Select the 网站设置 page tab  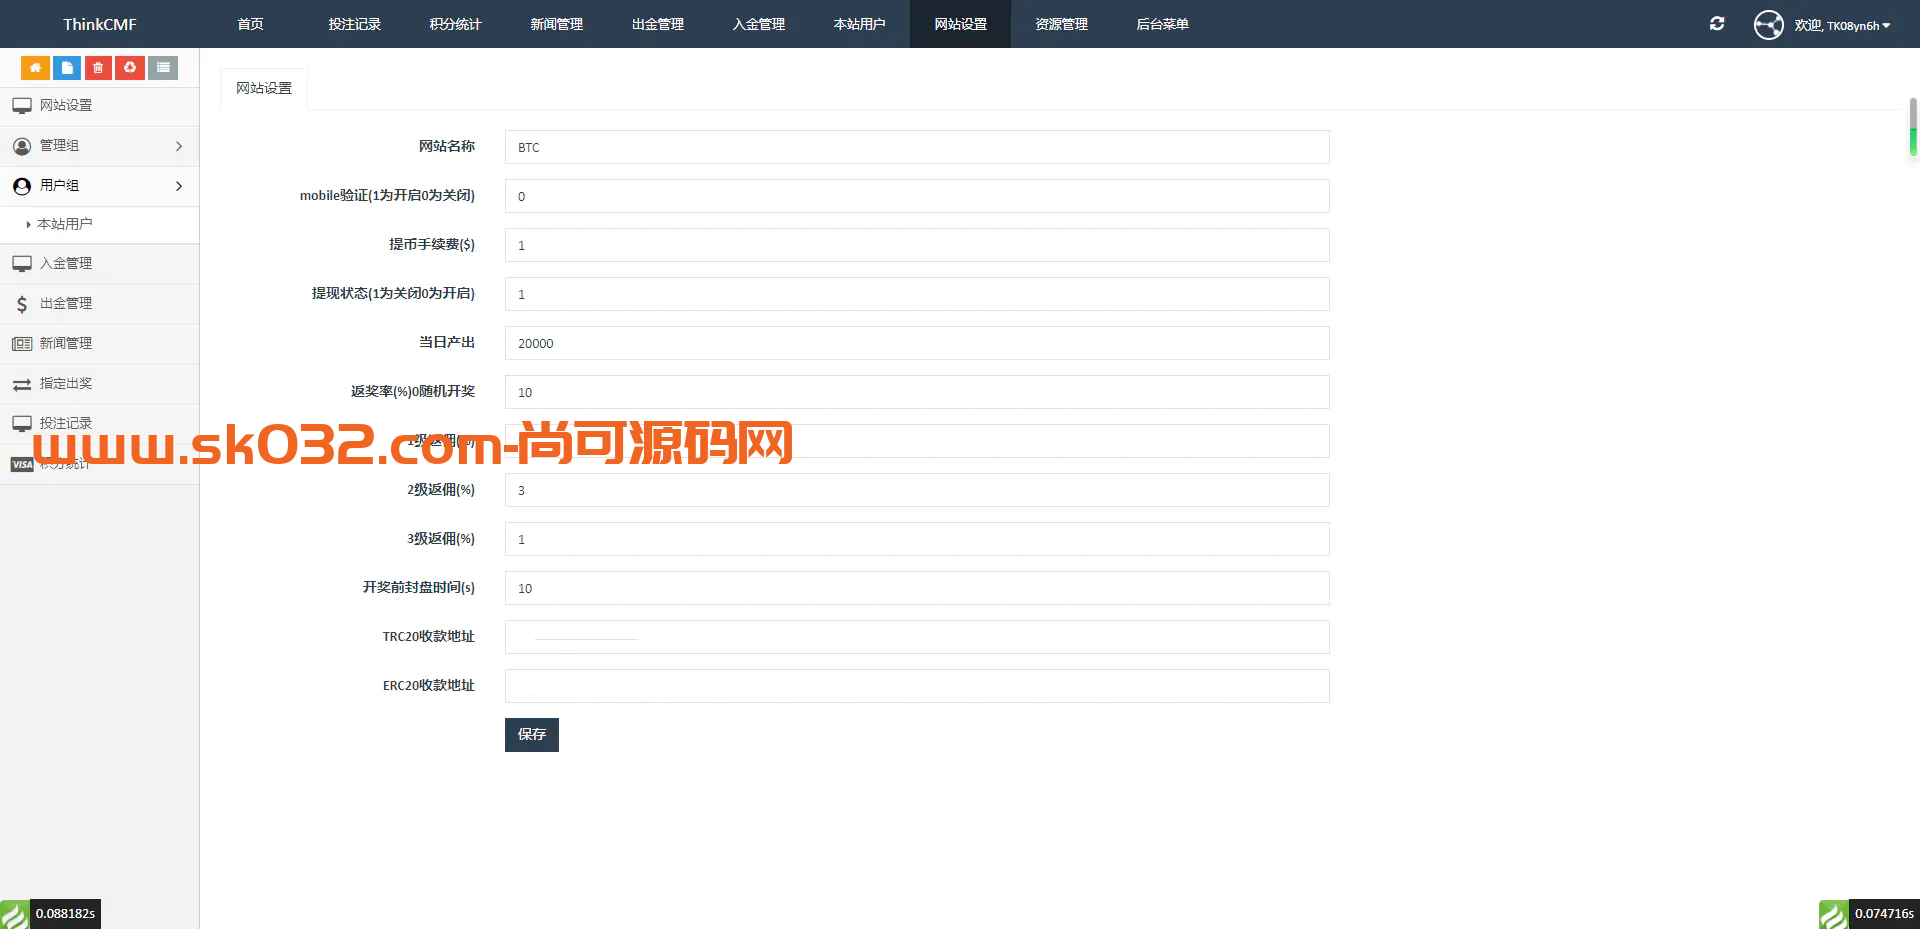point(264,89)
